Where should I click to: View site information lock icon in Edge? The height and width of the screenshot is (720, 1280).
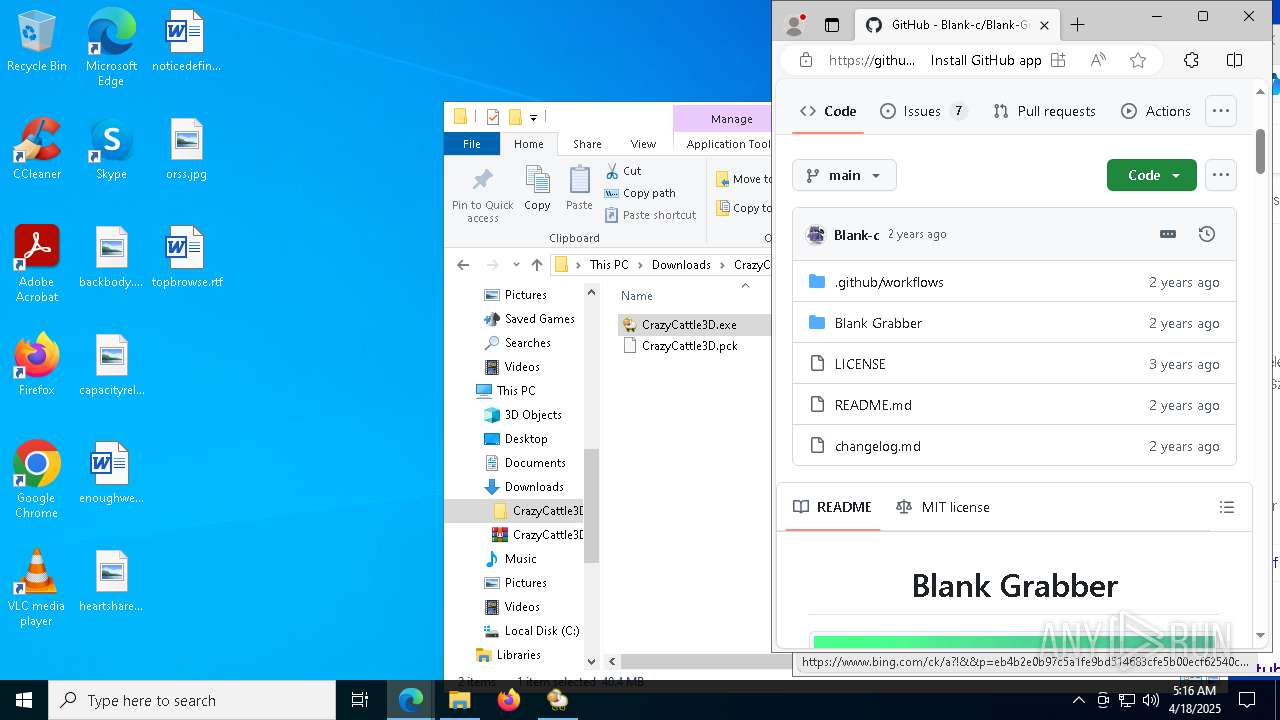[x=806, y=60]
